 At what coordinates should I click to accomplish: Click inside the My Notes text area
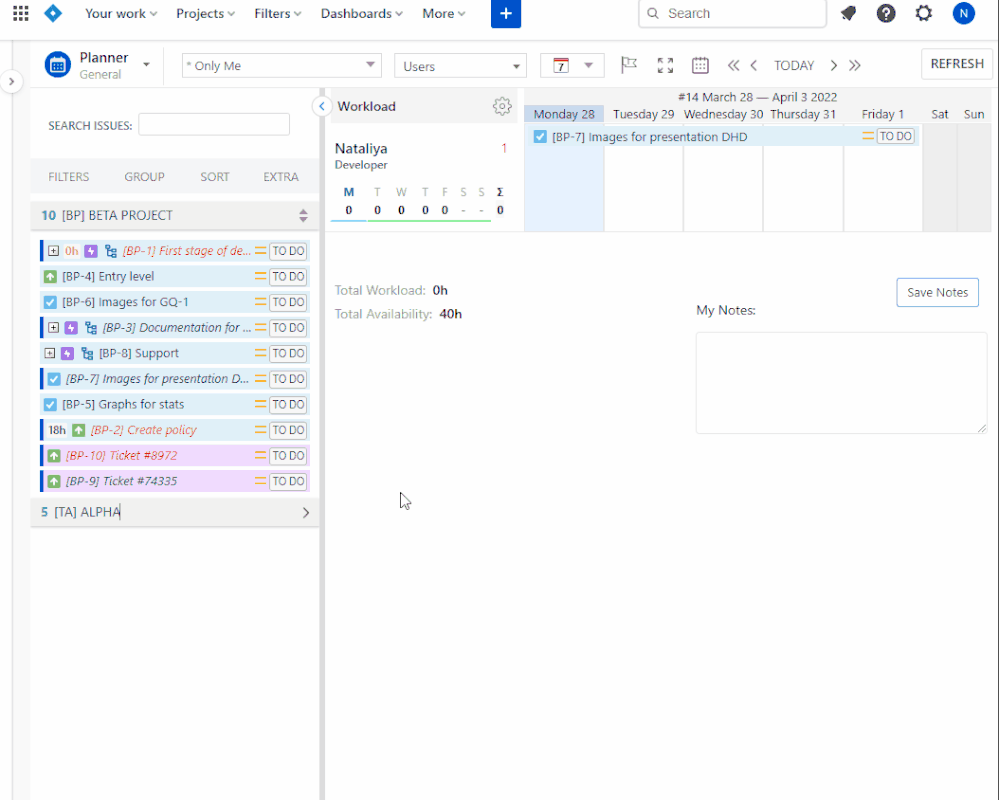[x=841, y=382]
